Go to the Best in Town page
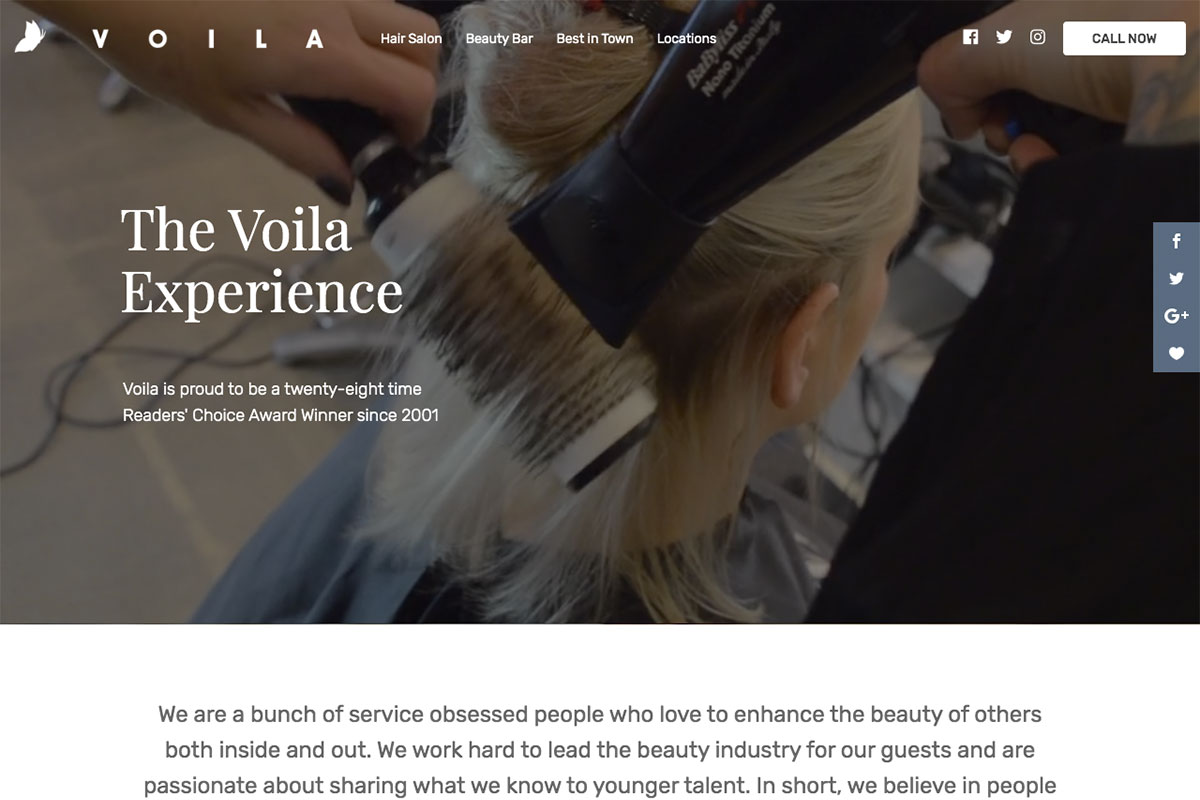Screen dimensions: 1200x800 point(595,38)
